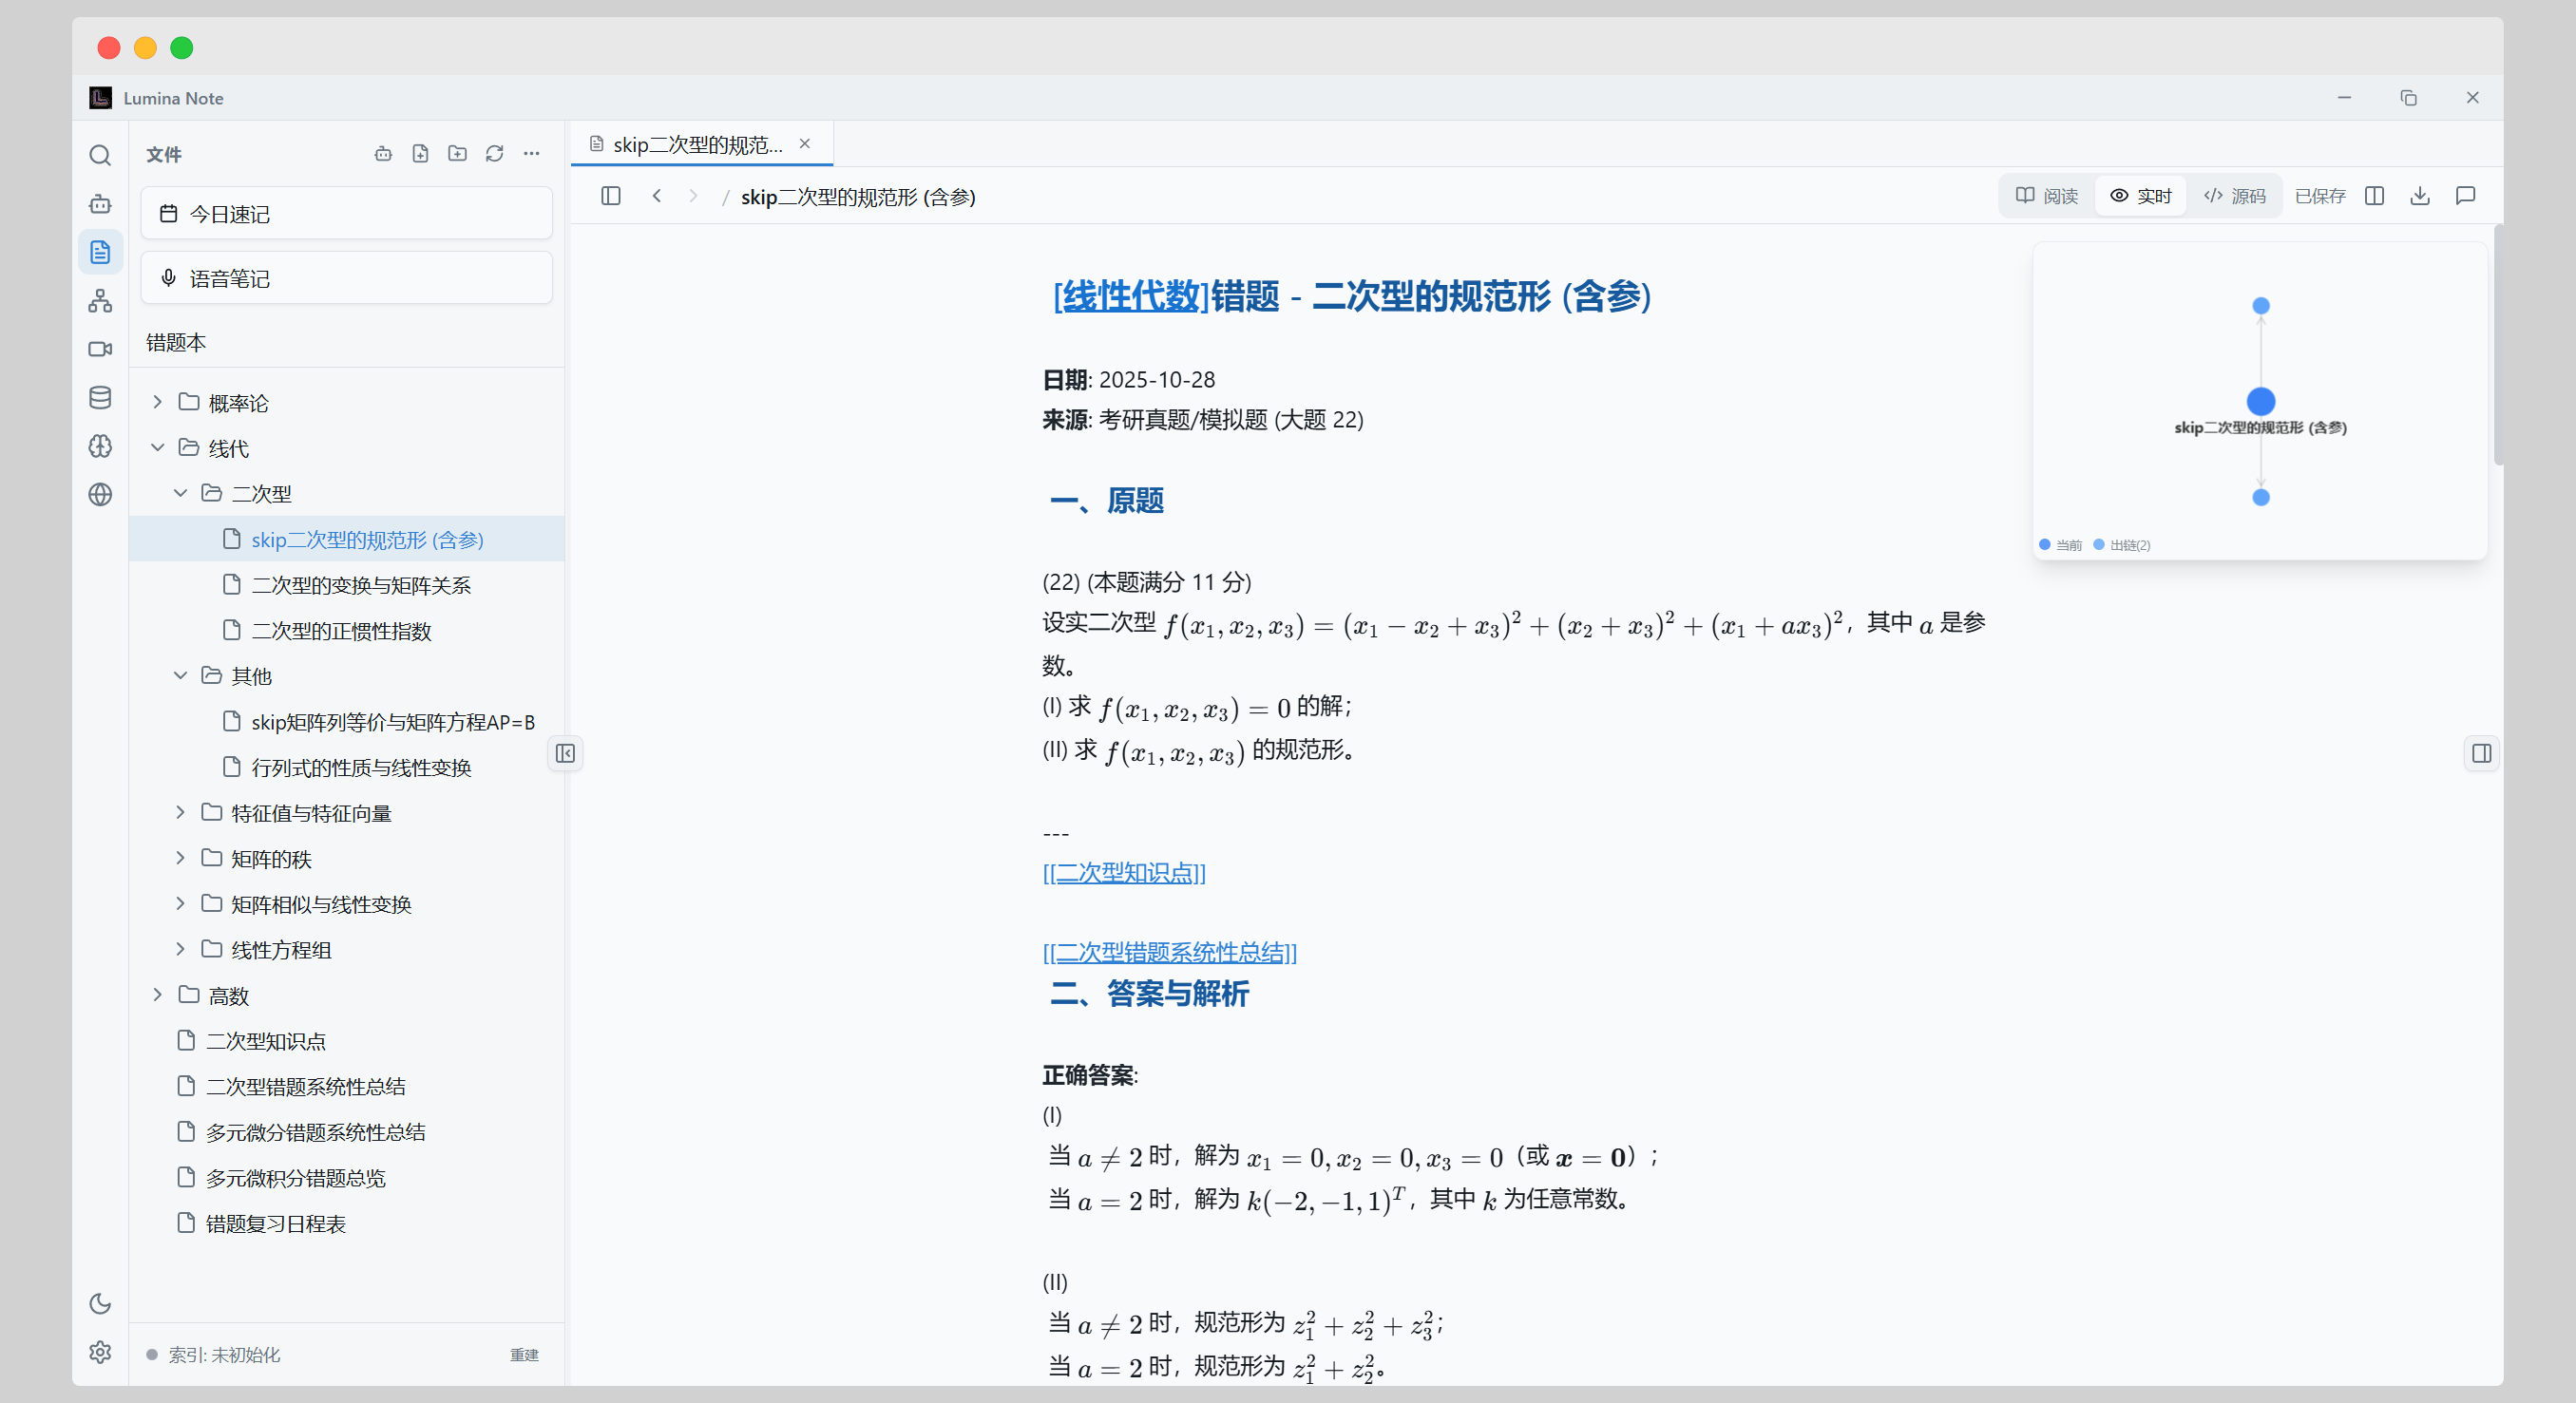Refresh the file list
2576x1403 pixels.
(495, 154)
